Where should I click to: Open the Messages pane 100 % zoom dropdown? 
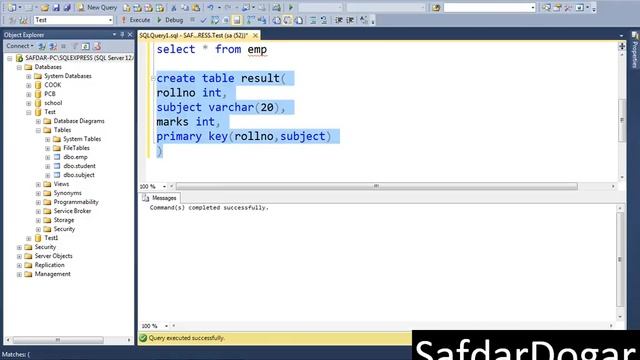[166, 326]
